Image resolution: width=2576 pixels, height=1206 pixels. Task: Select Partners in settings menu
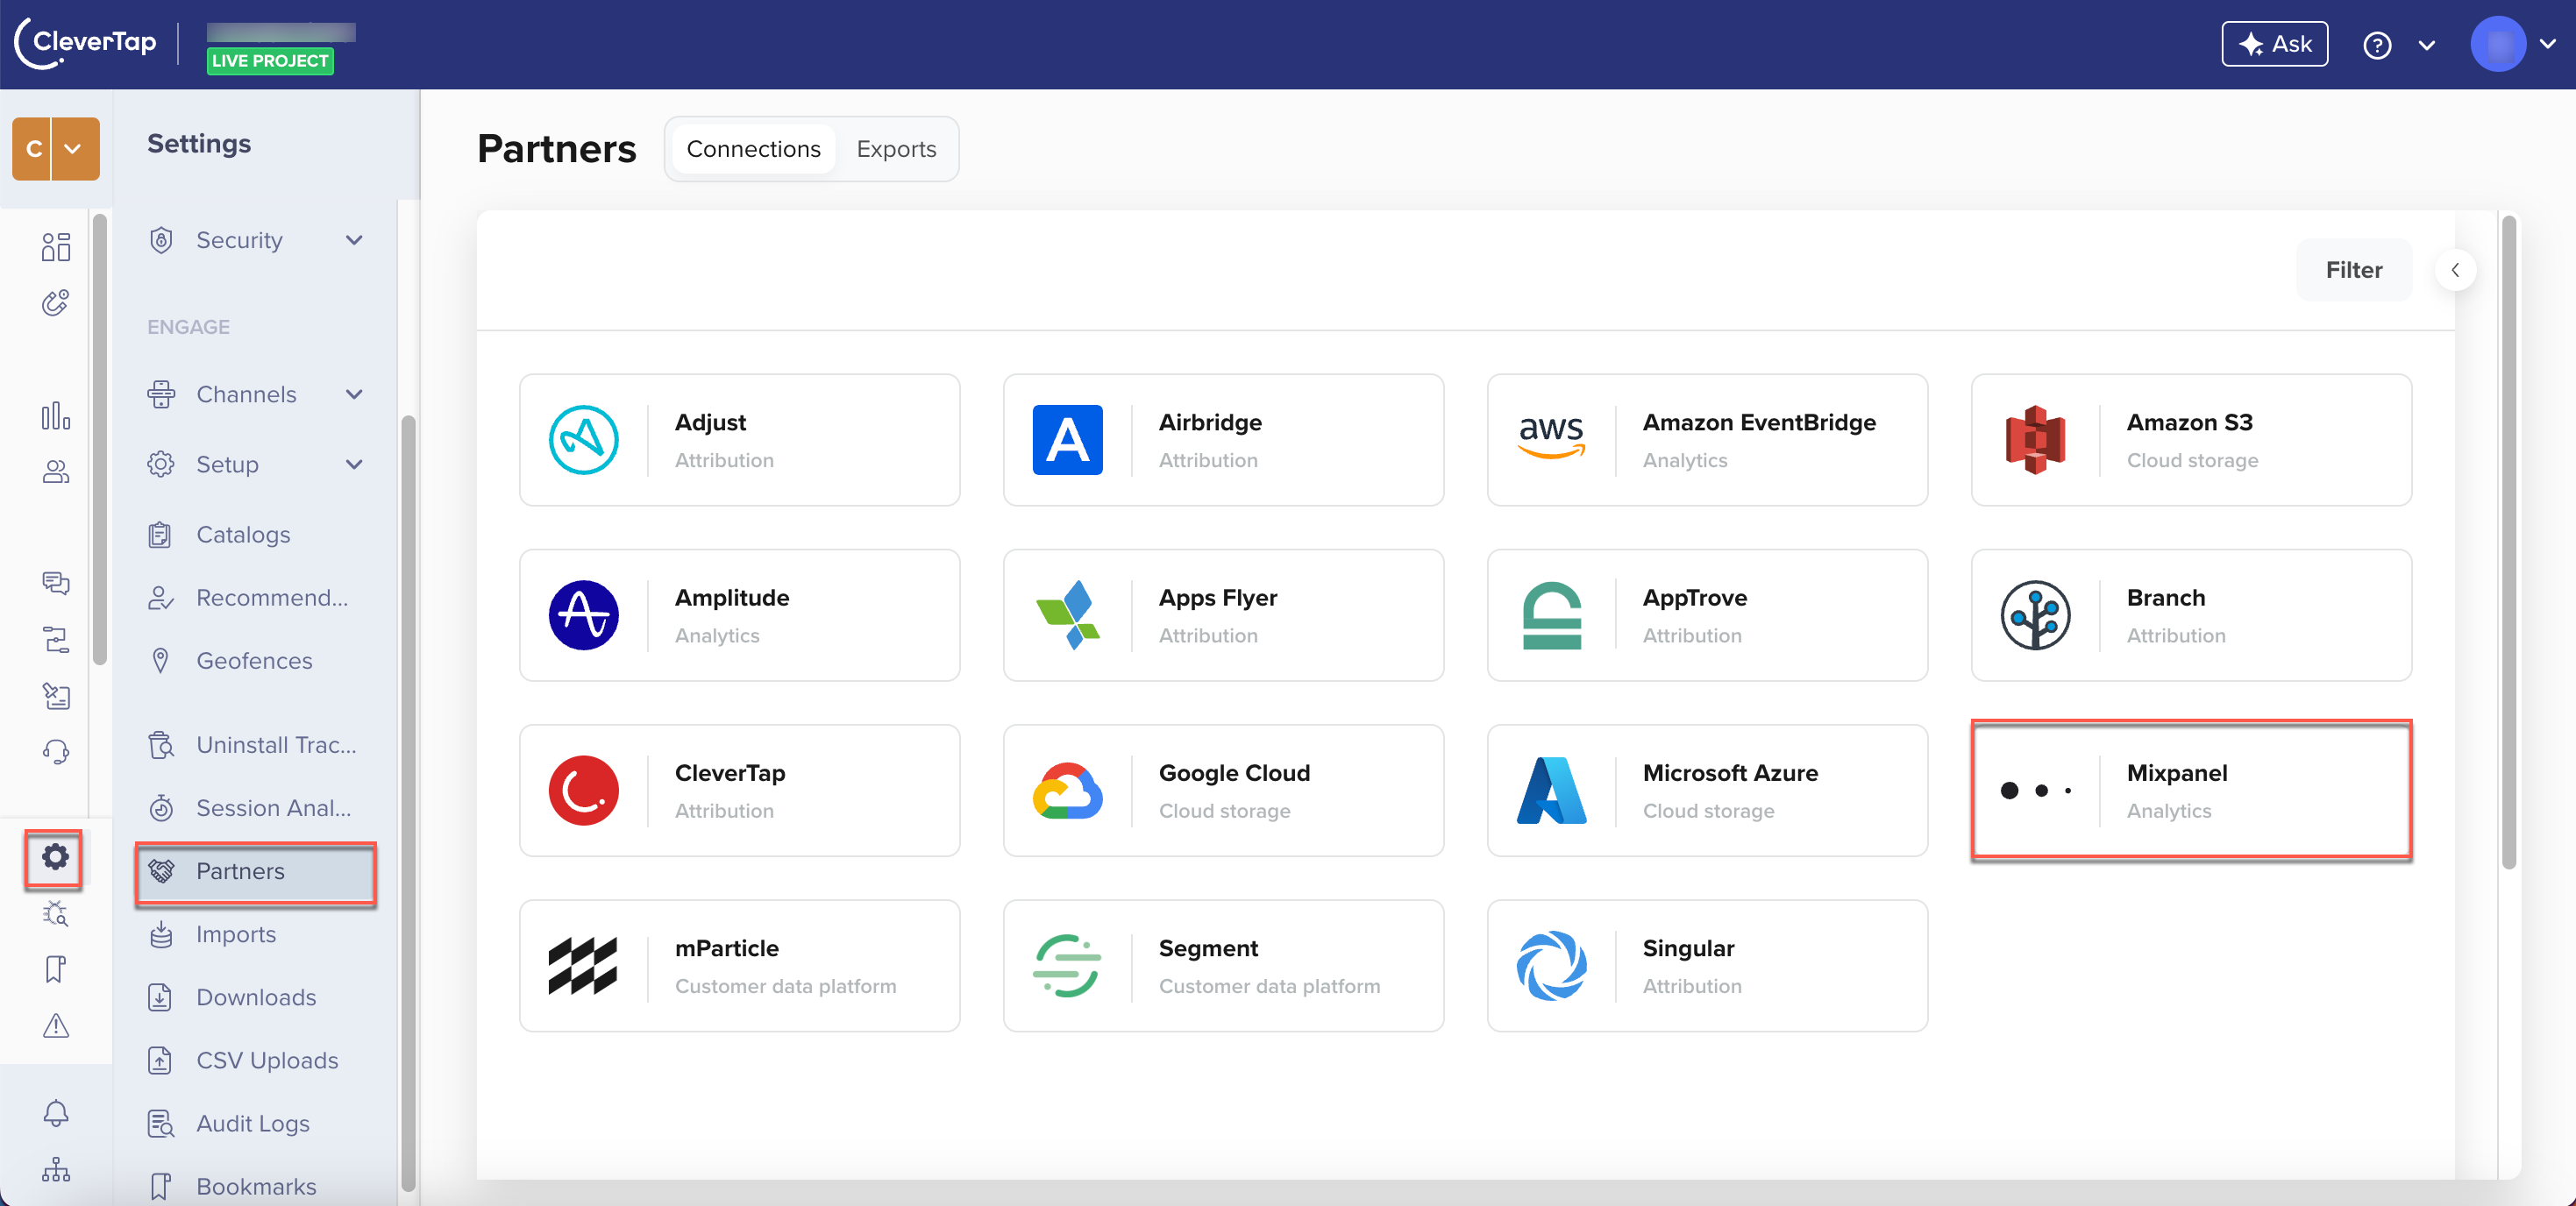tap(256, 871)
